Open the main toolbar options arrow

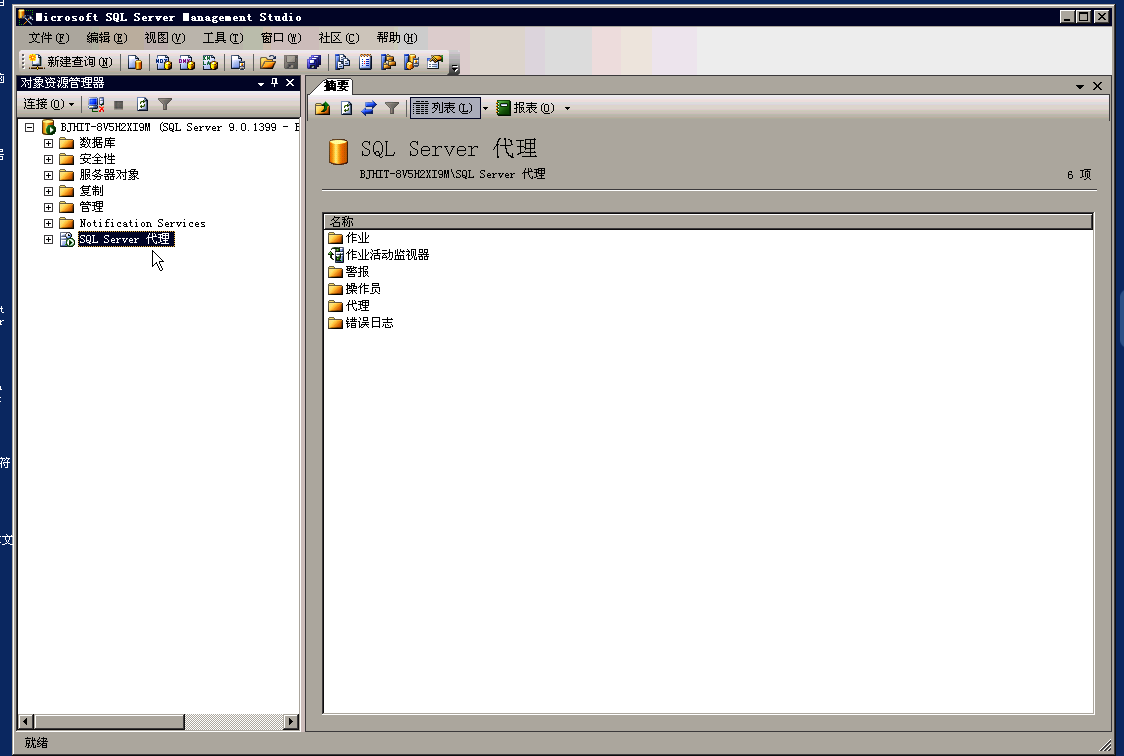(x=454, y=68)
